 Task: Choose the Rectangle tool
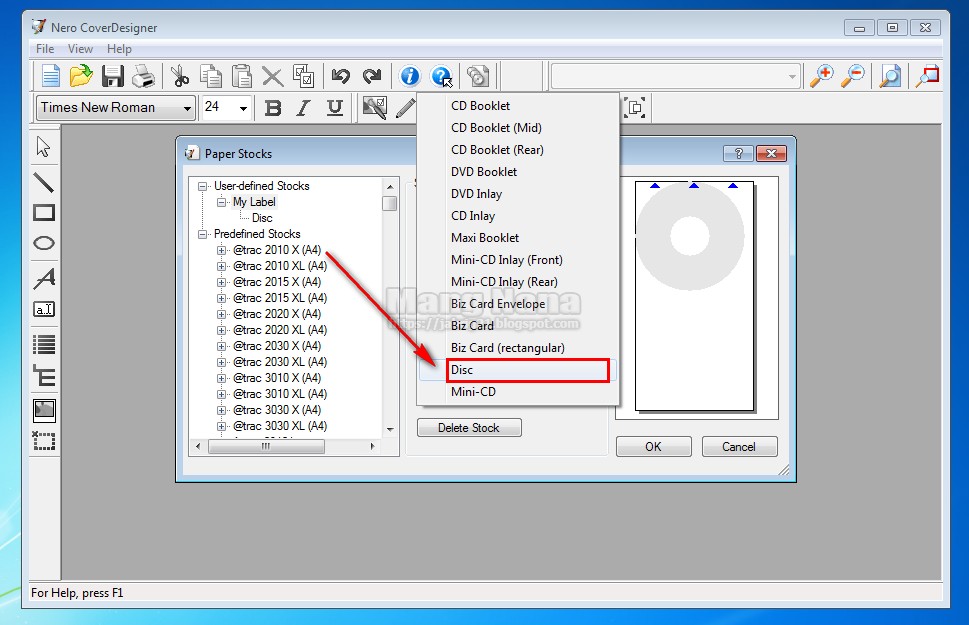(x=43, y=212)
